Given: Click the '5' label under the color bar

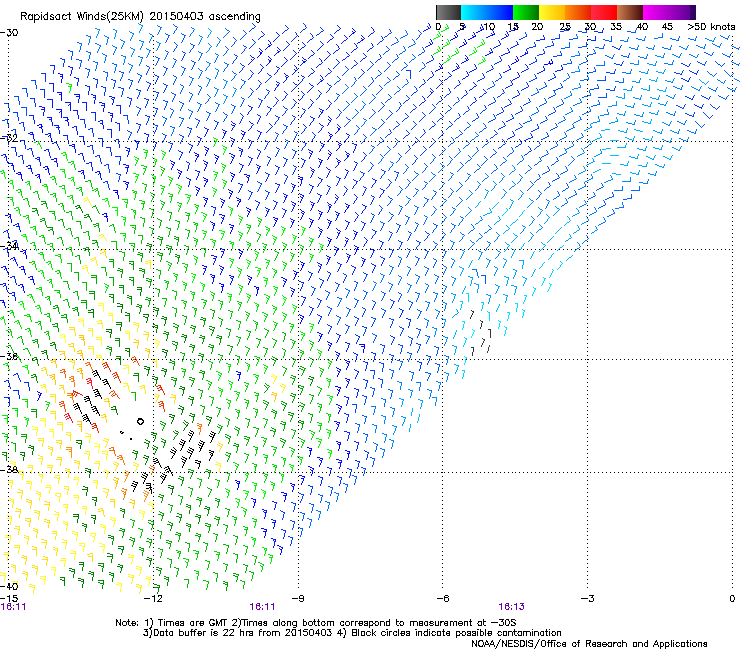Looking at the screenshot, I should [x=462, y=27].
